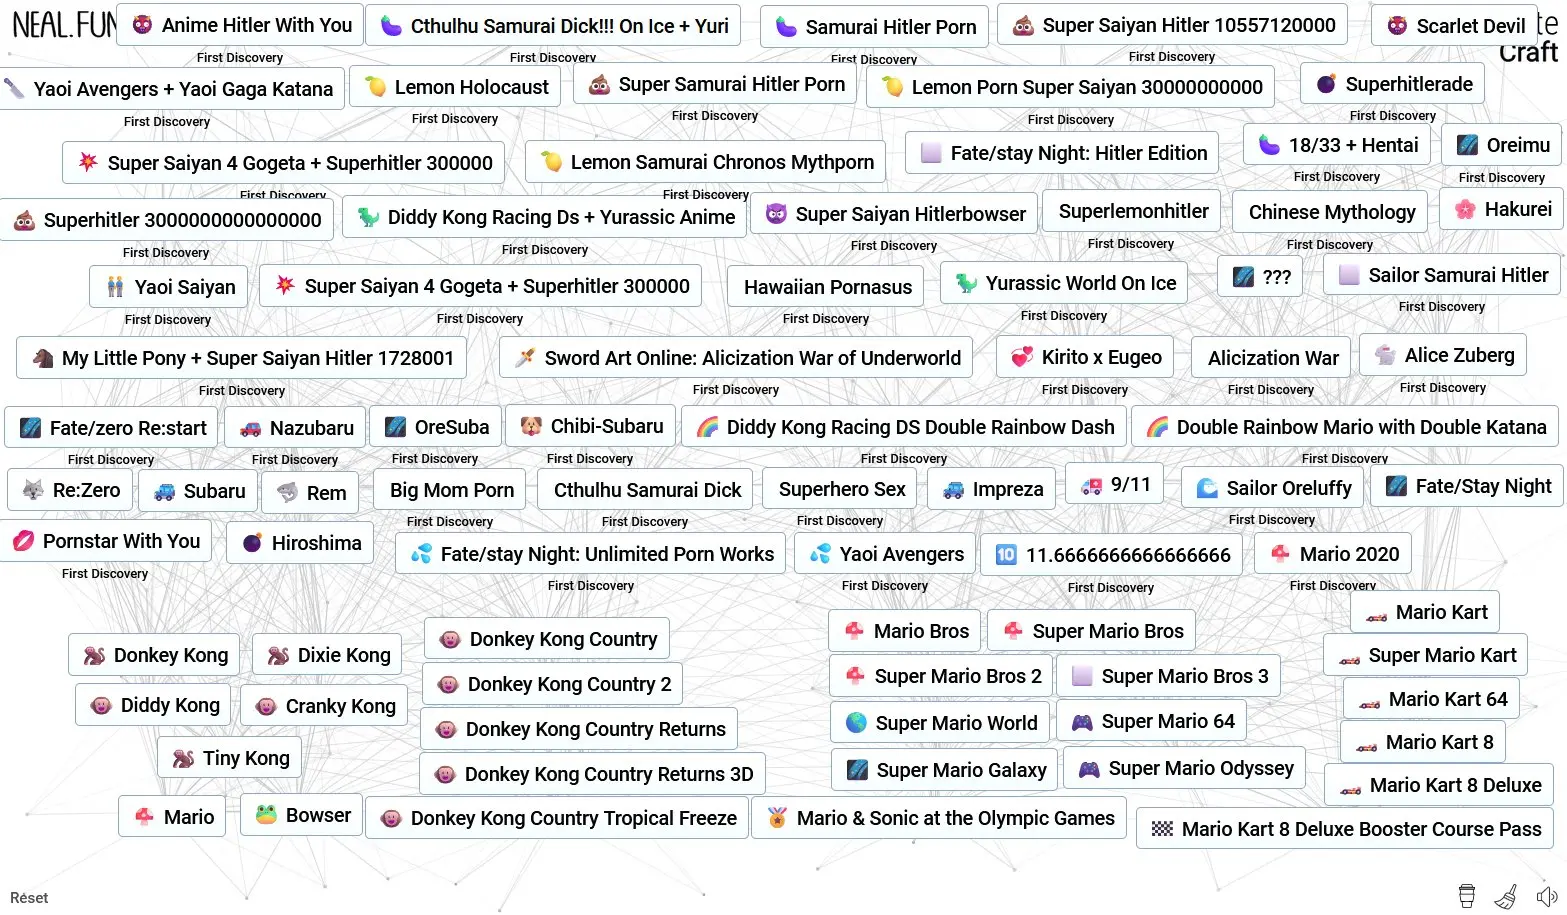Open the NEAL.FUN home logo

(62, 25)
